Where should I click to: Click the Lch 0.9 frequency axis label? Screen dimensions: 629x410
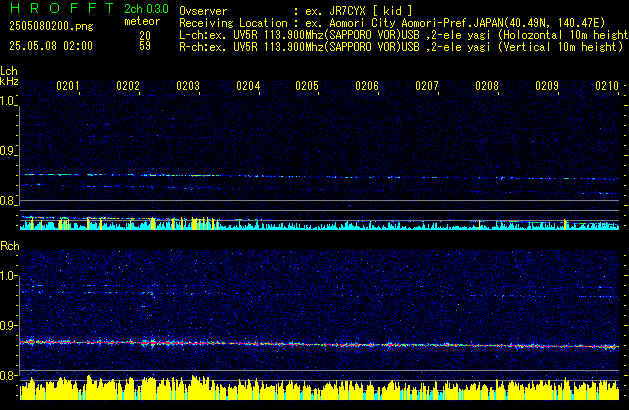[7, 151]
